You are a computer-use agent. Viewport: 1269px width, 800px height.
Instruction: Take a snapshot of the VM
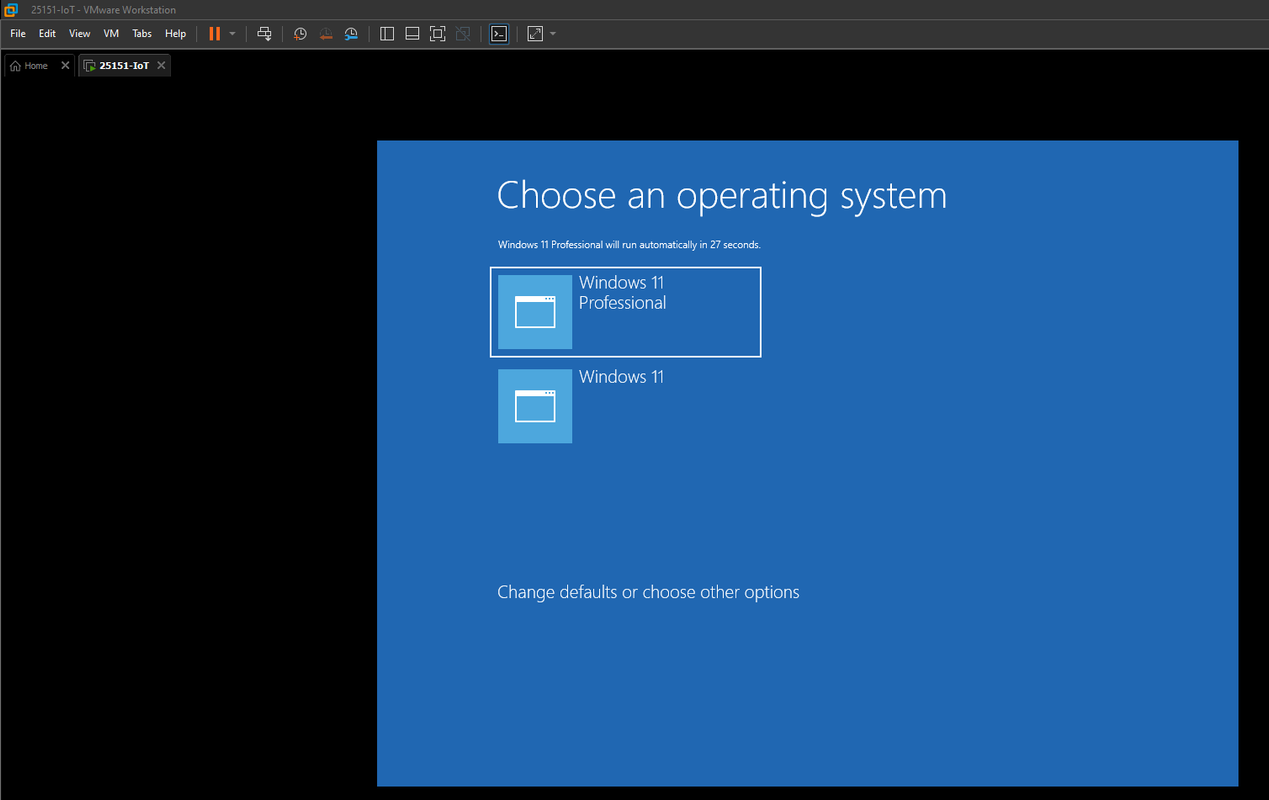tap(300, 33)
